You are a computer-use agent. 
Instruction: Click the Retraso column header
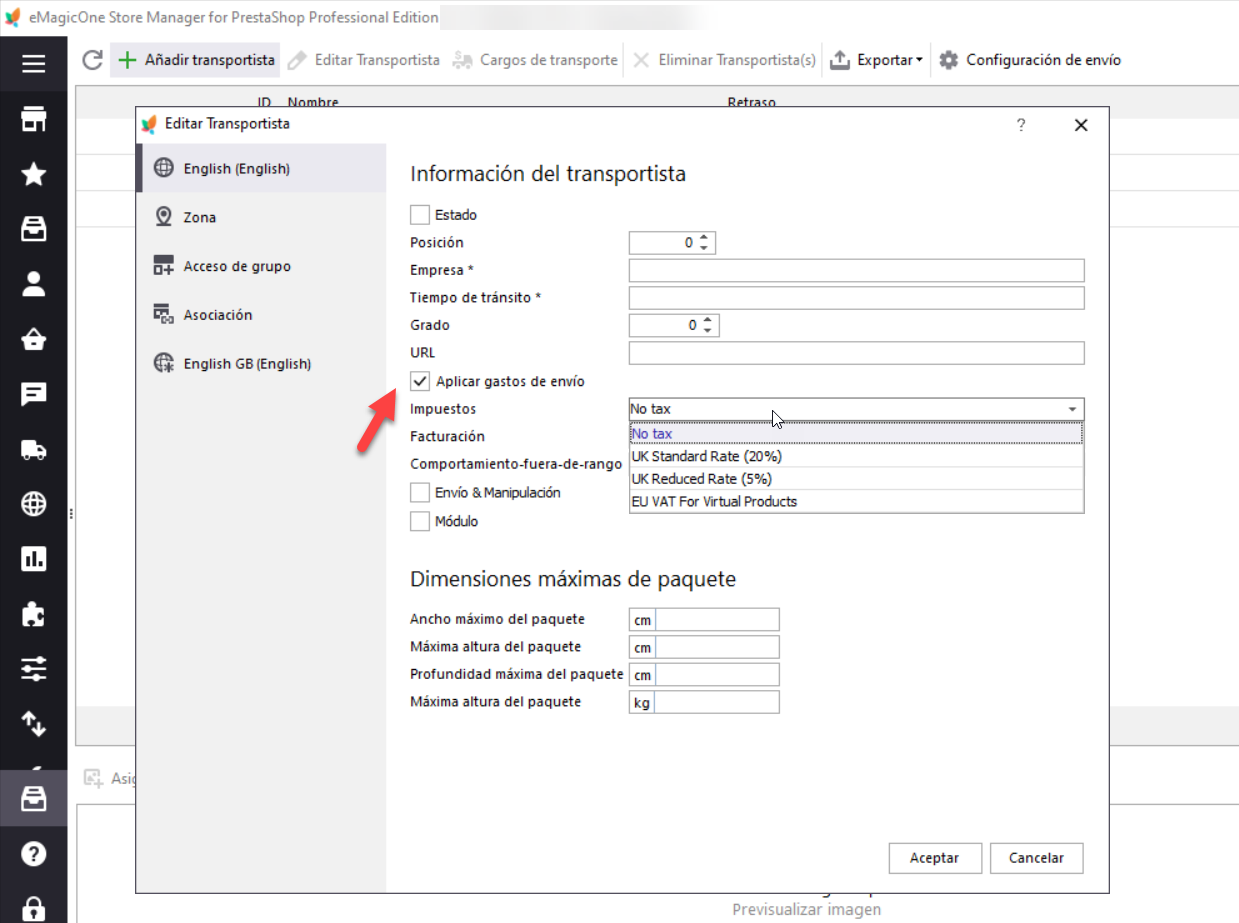[x=751, y=102]
